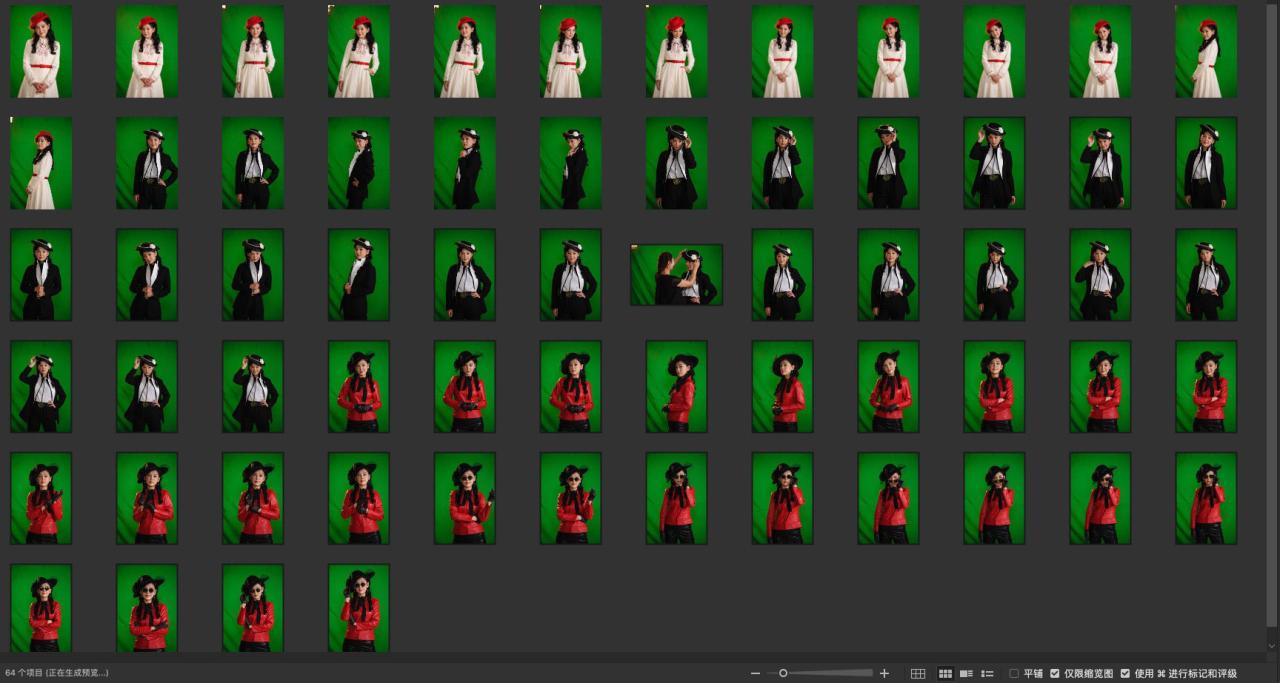Enable the 平铺 checkbox

coord(1014,673)
